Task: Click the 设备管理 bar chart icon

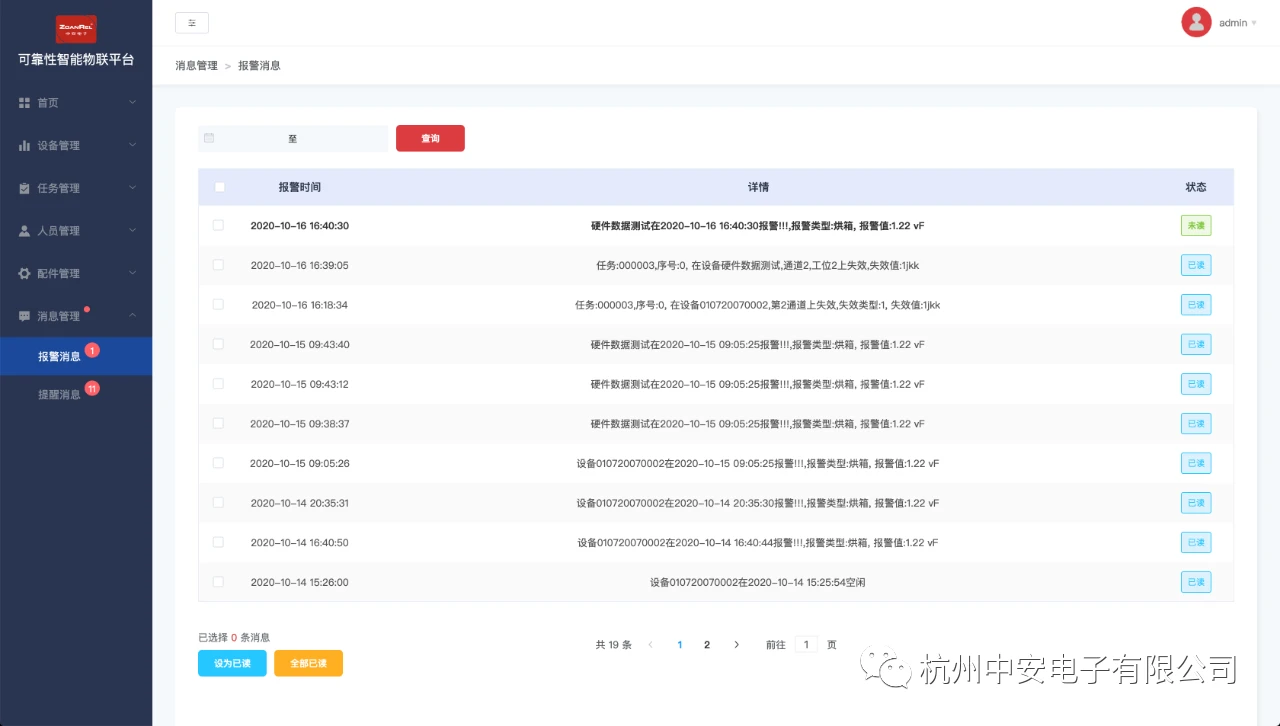Action: tap(25, 146)
